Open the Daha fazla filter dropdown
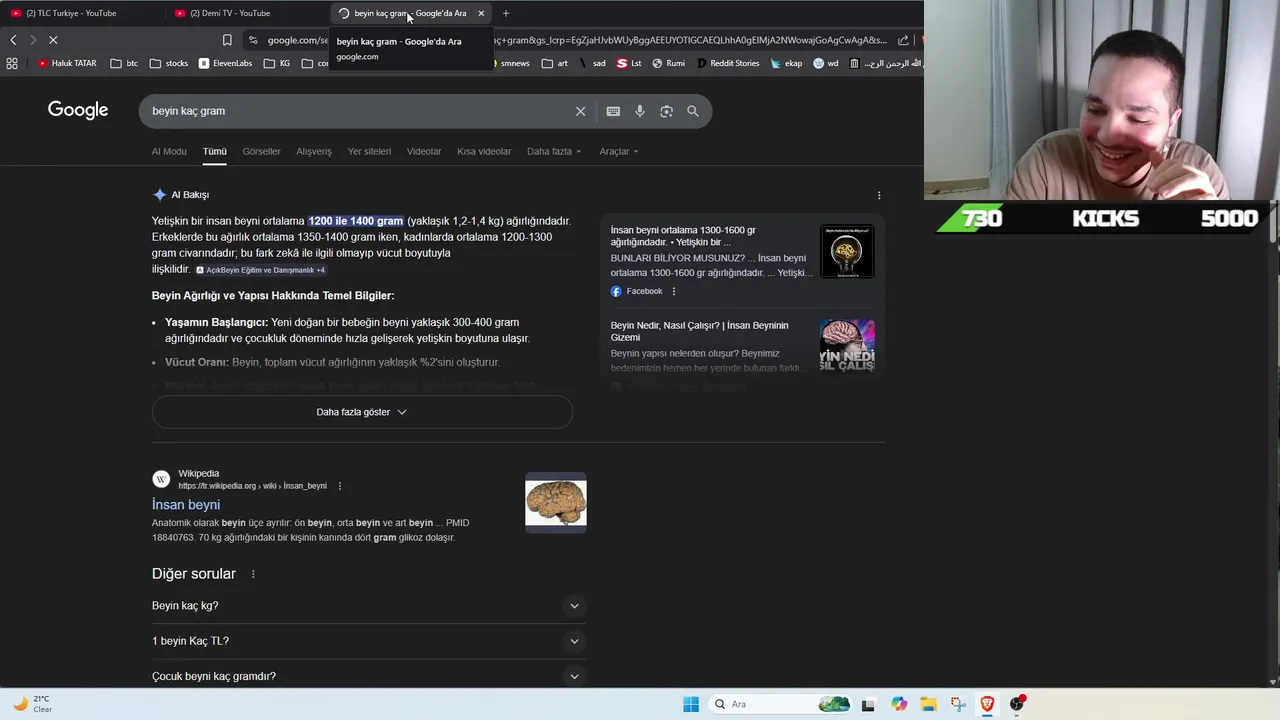The width and height of the screenshot is (1280, 720). point(554,152)
